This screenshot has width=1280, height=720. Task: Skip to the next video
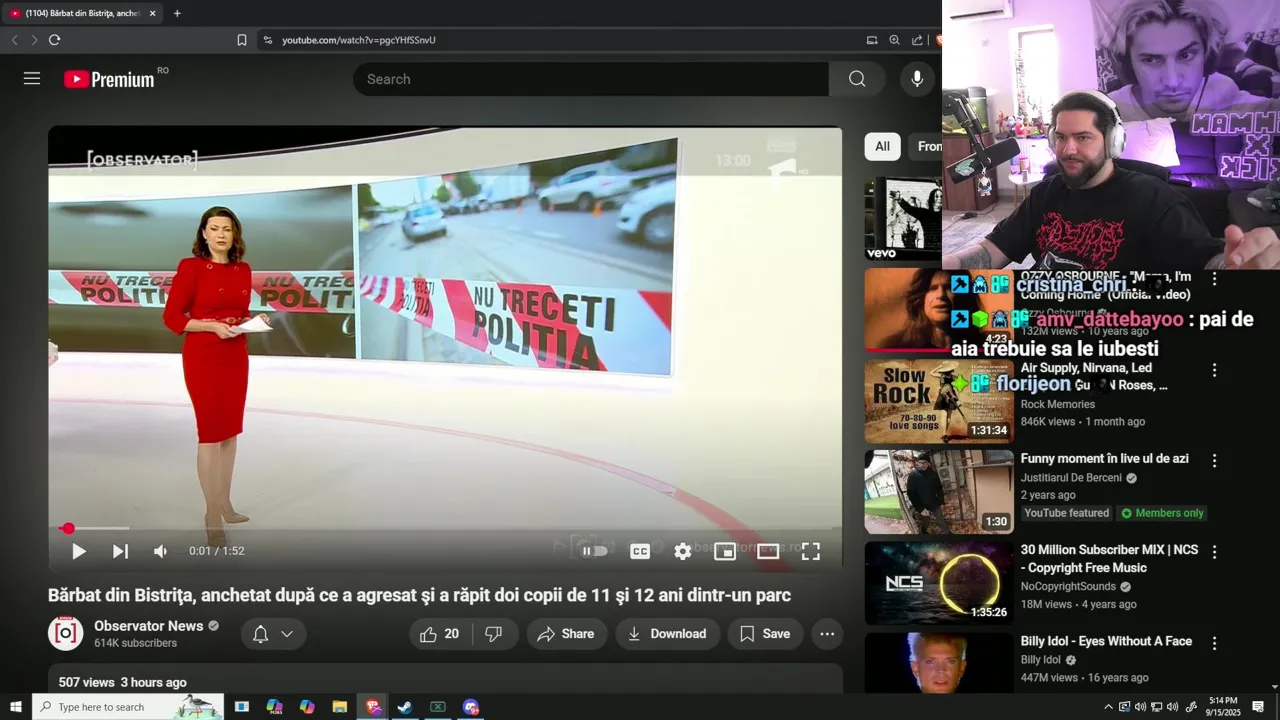120,551
